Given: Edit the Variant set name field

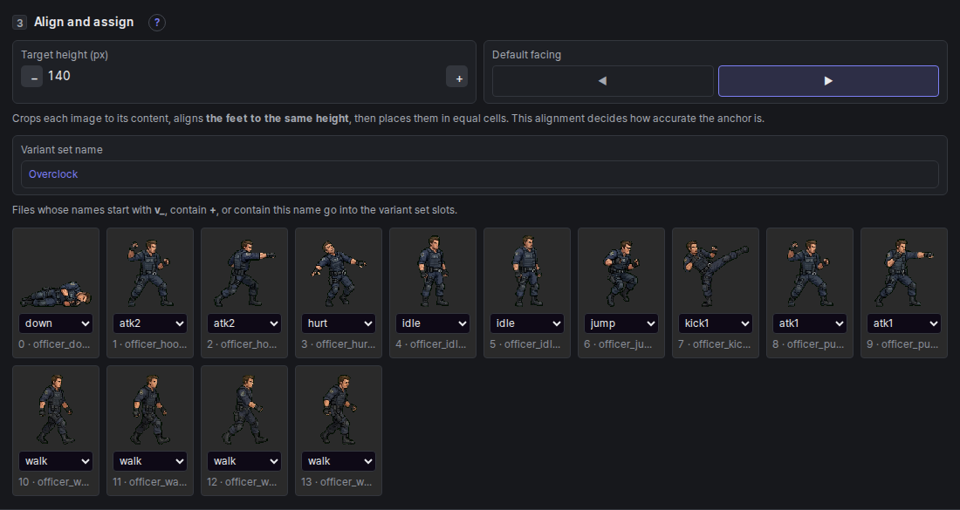Looking at the screenshot, I should (x=479, y=174).
